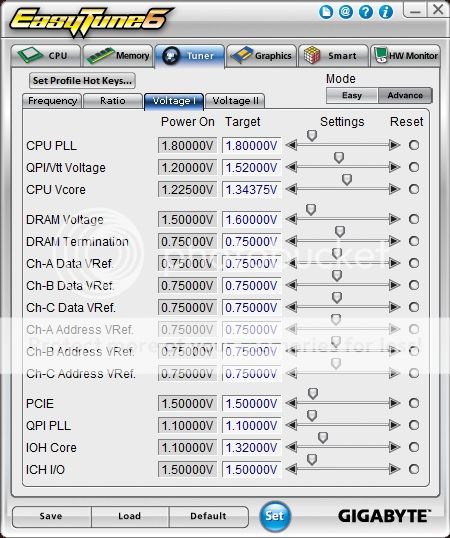
Task: Click the info 'i' icon
Action: [386, 12]
